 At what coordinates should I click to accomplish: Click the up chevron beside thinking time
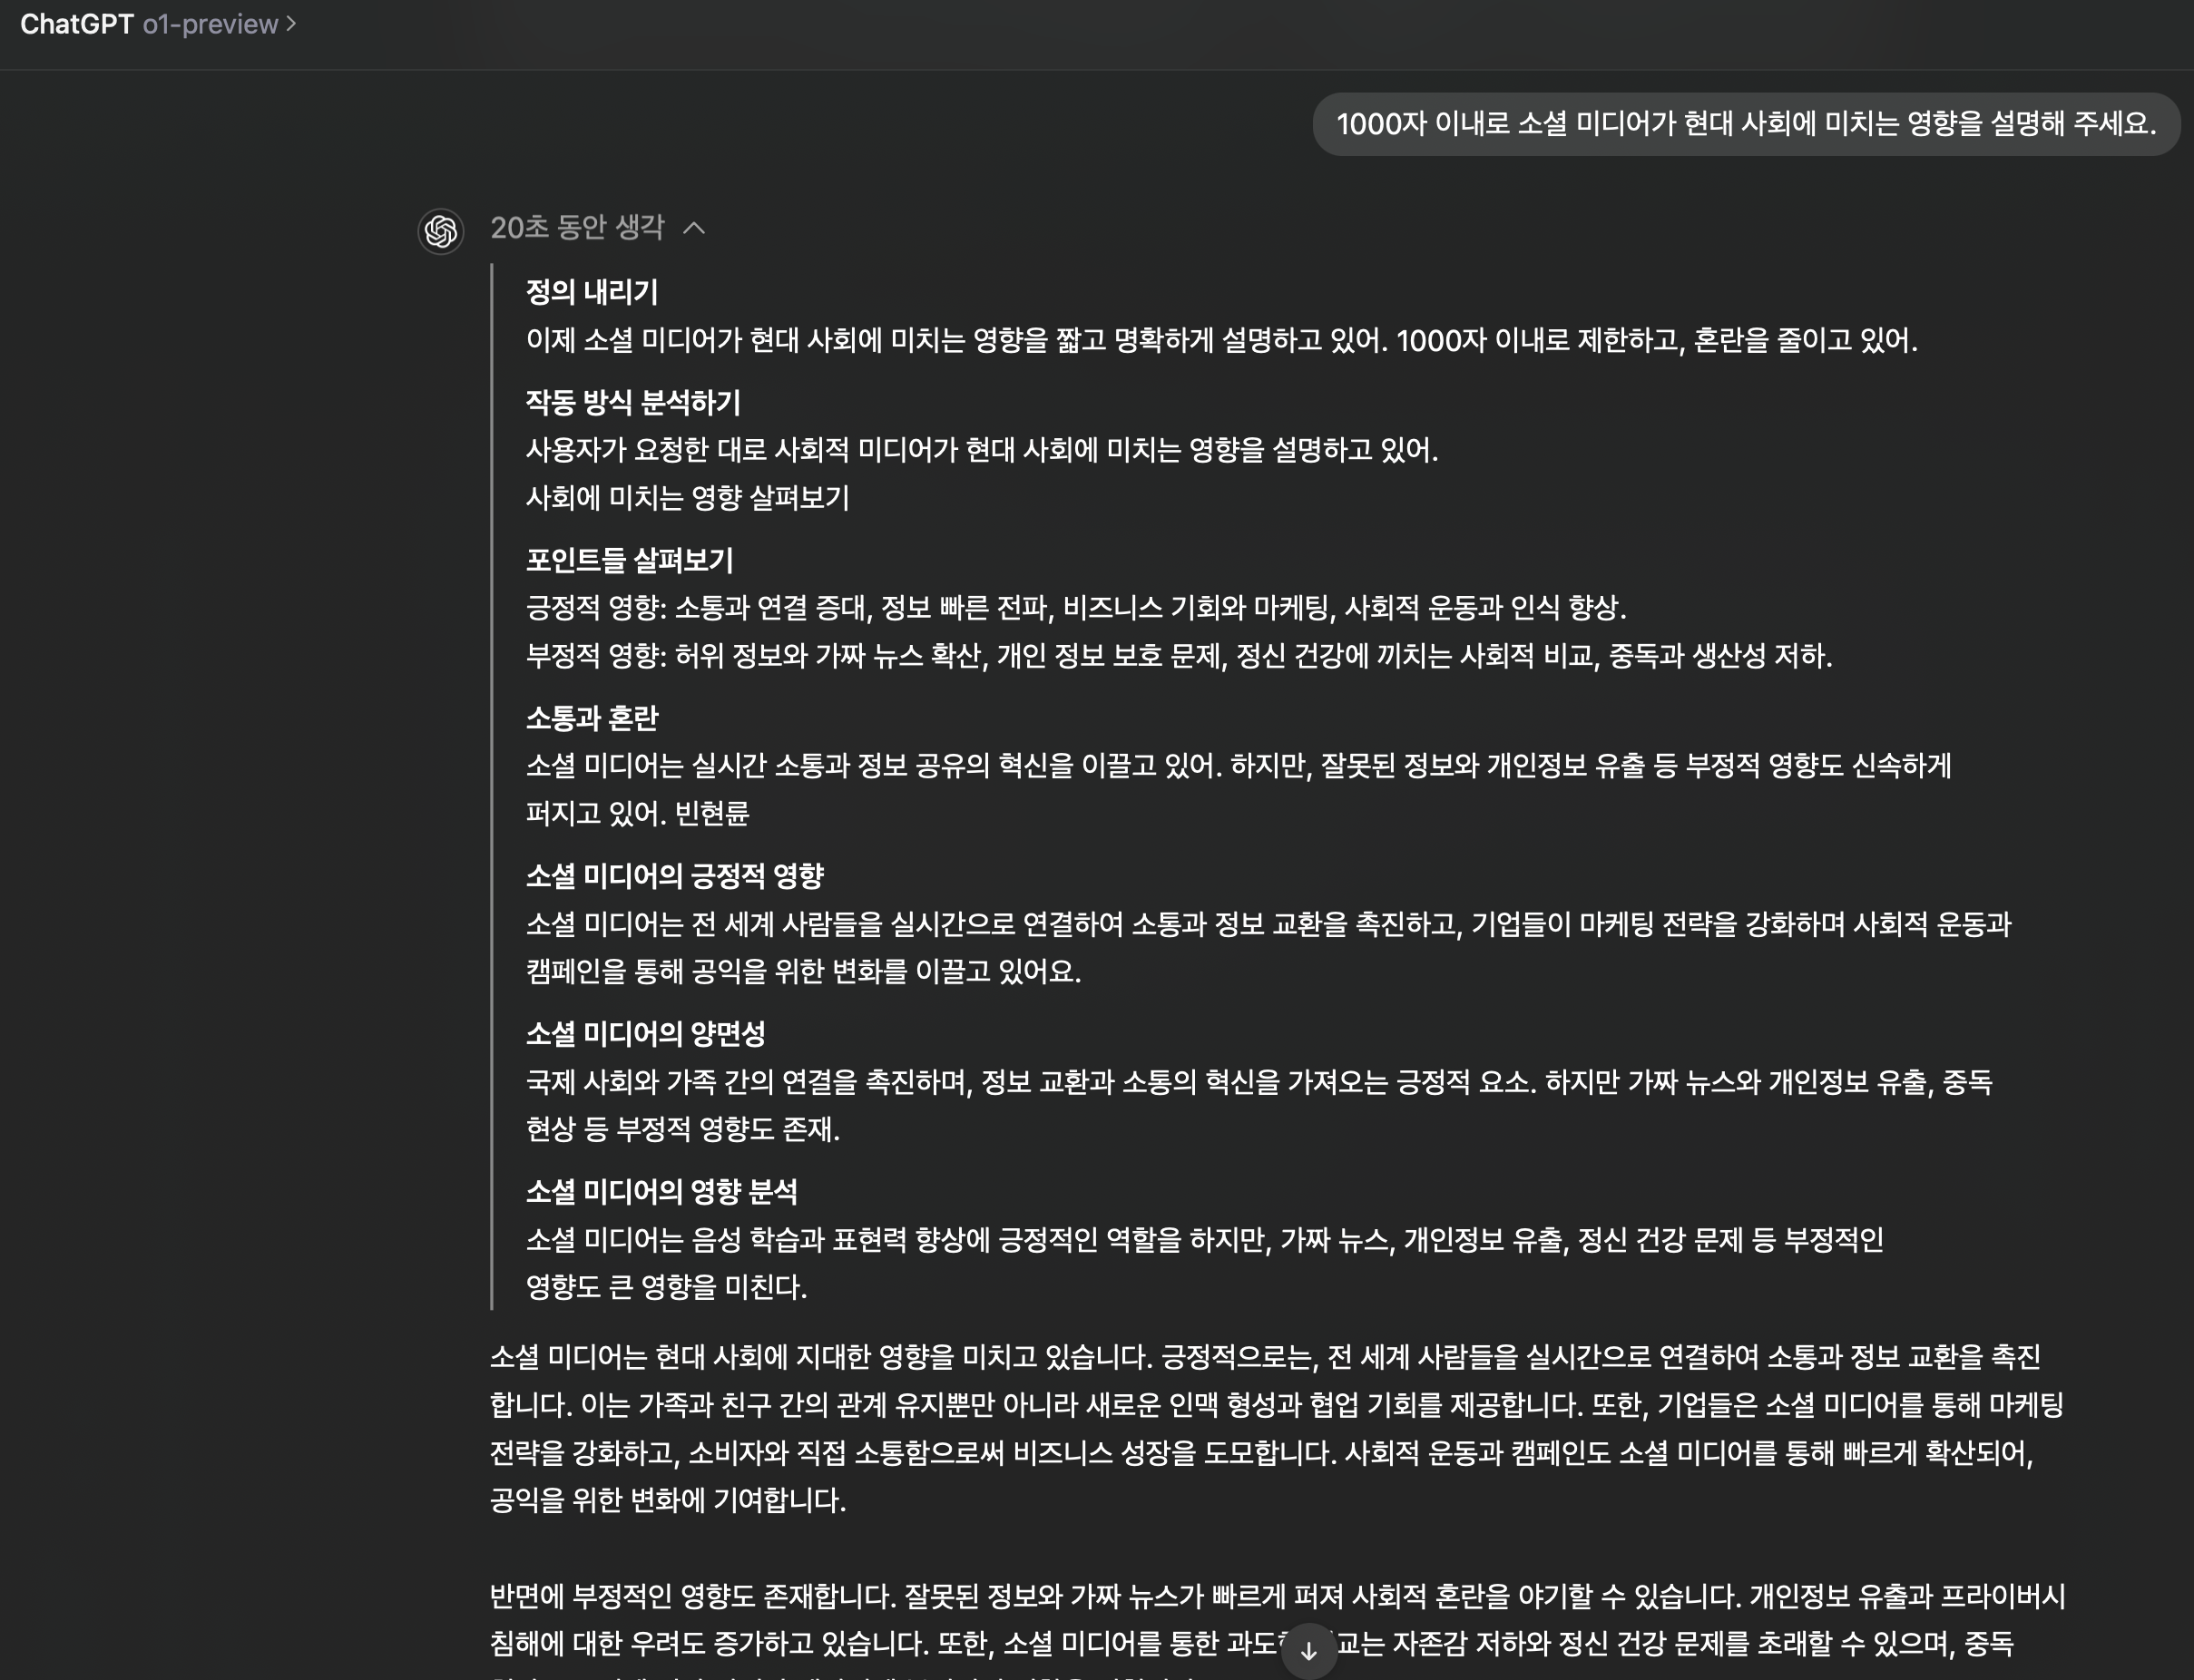[x=694, y=229]
